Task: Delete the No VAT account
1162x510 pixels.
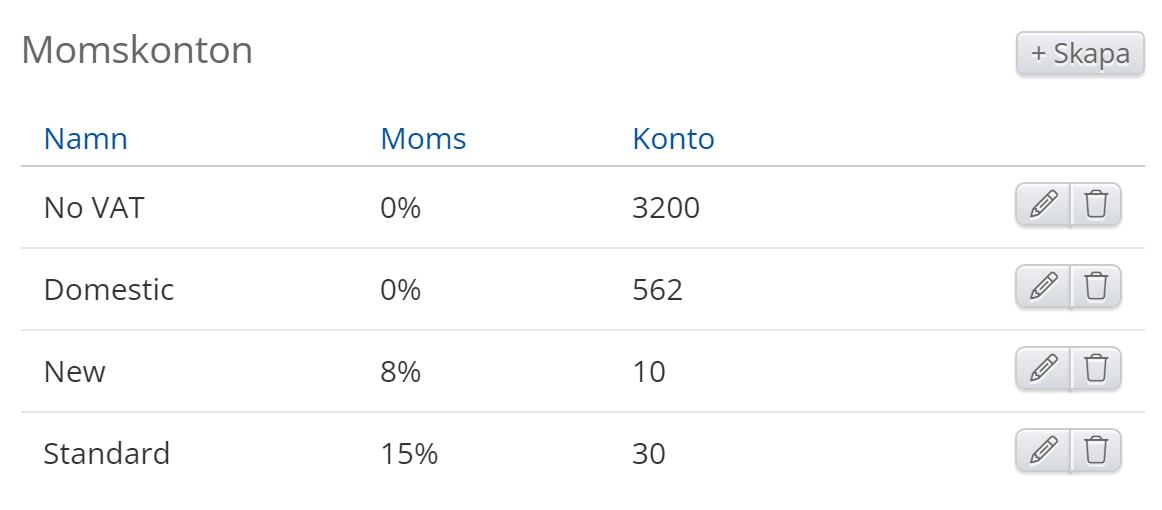Action: (x=1097, y=206)
